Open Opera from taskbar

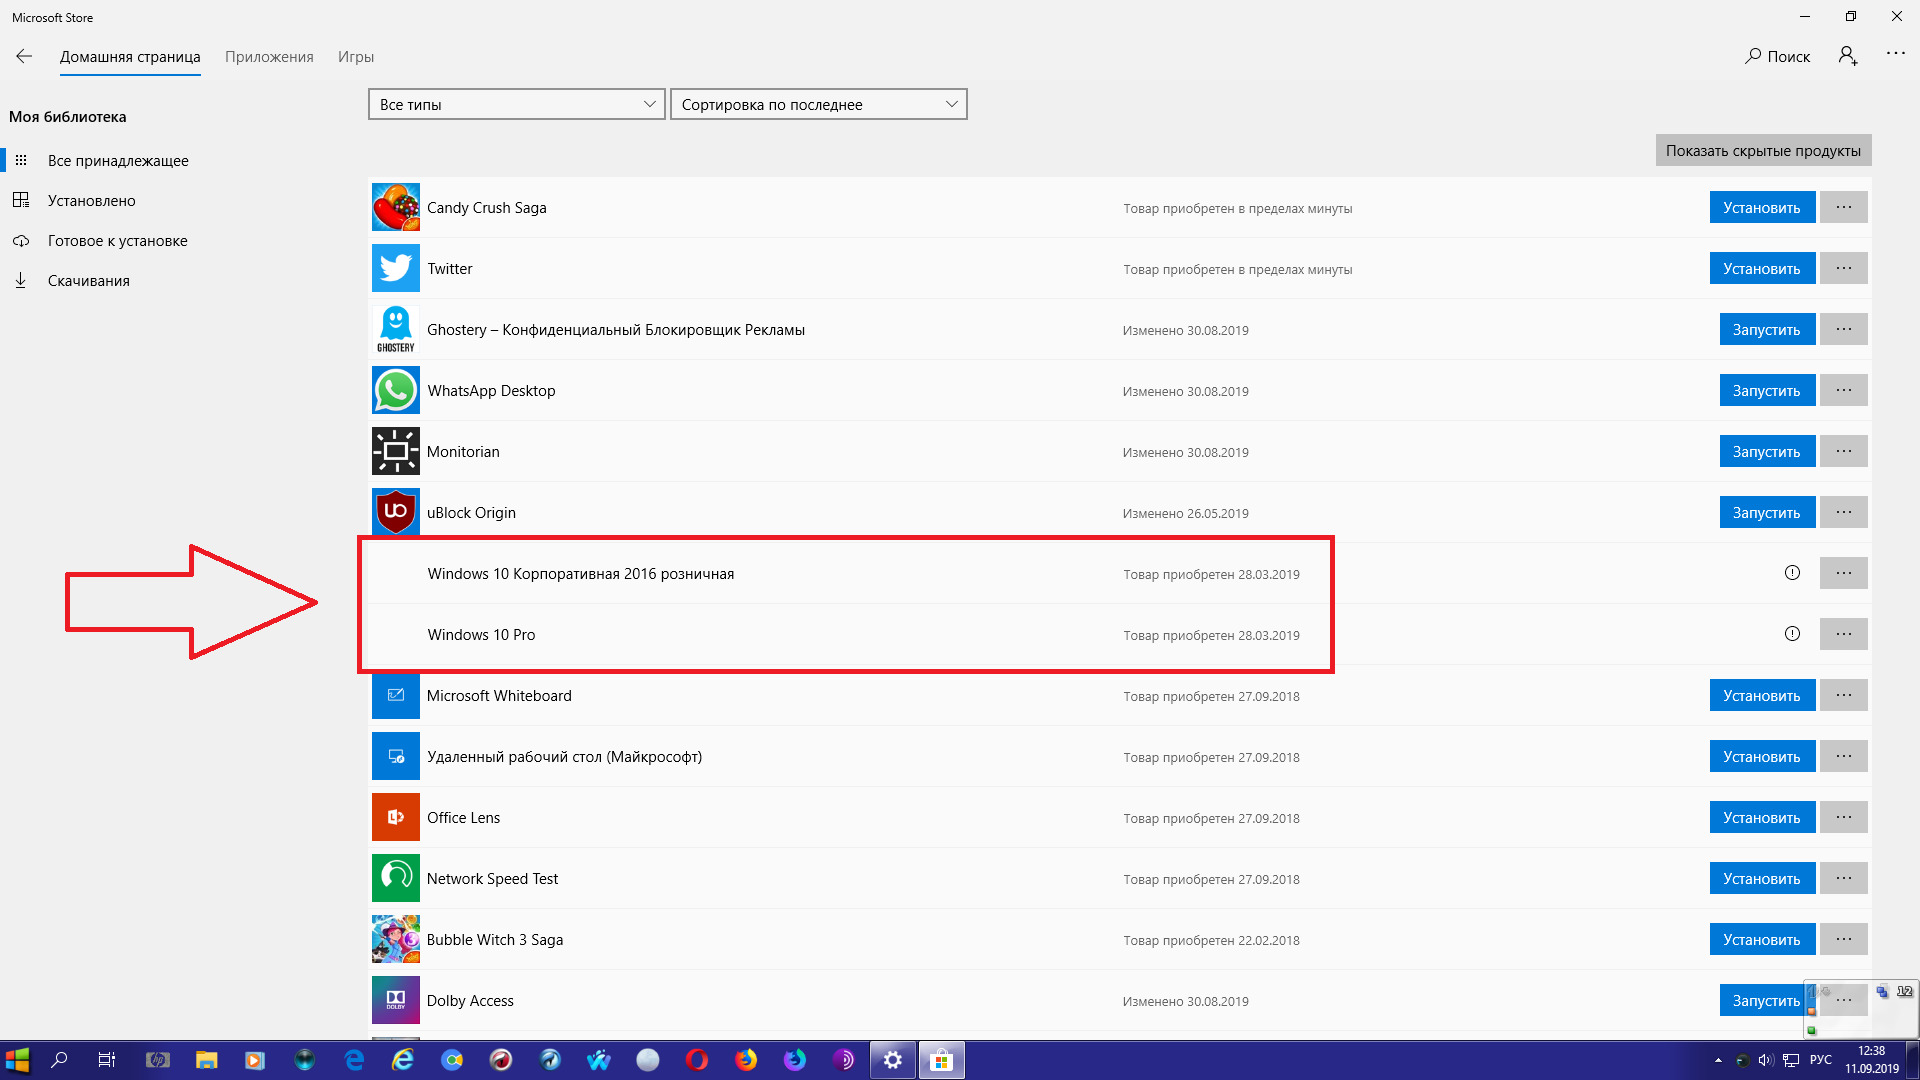697,1060
